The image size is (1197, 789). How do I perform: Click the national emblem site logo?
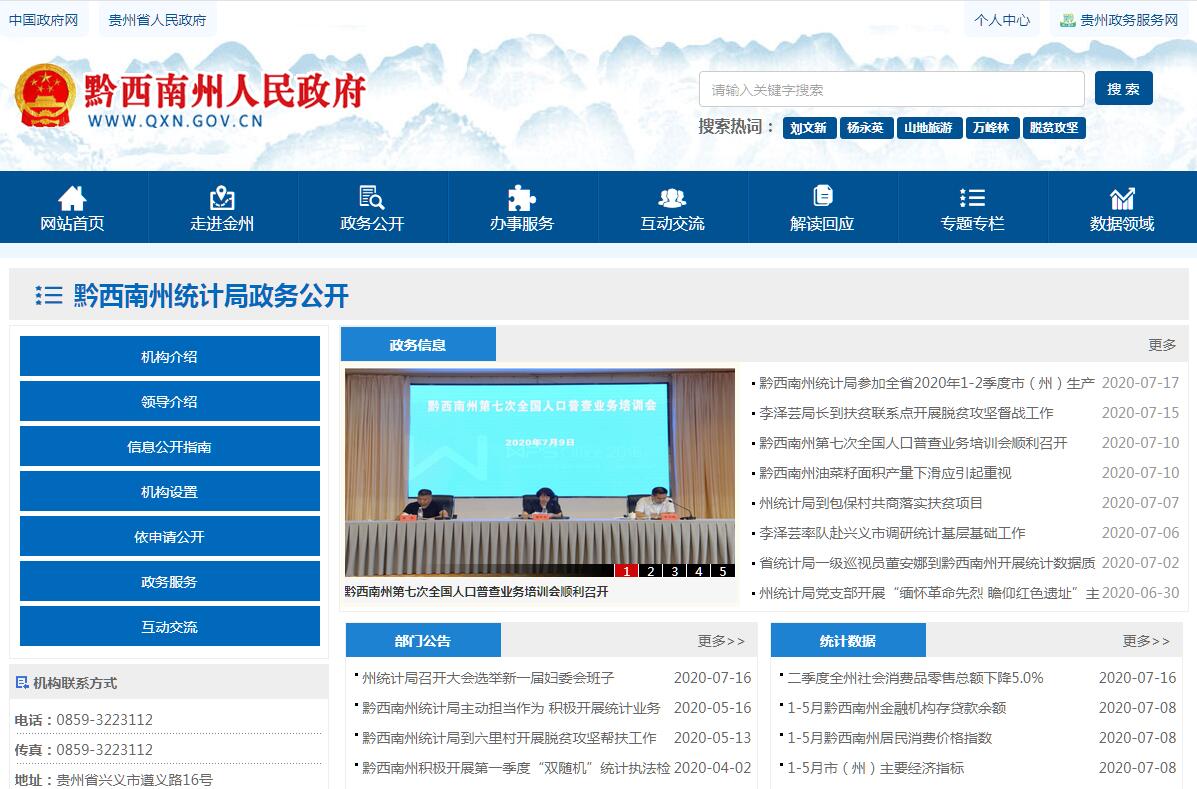coord(45,95)
